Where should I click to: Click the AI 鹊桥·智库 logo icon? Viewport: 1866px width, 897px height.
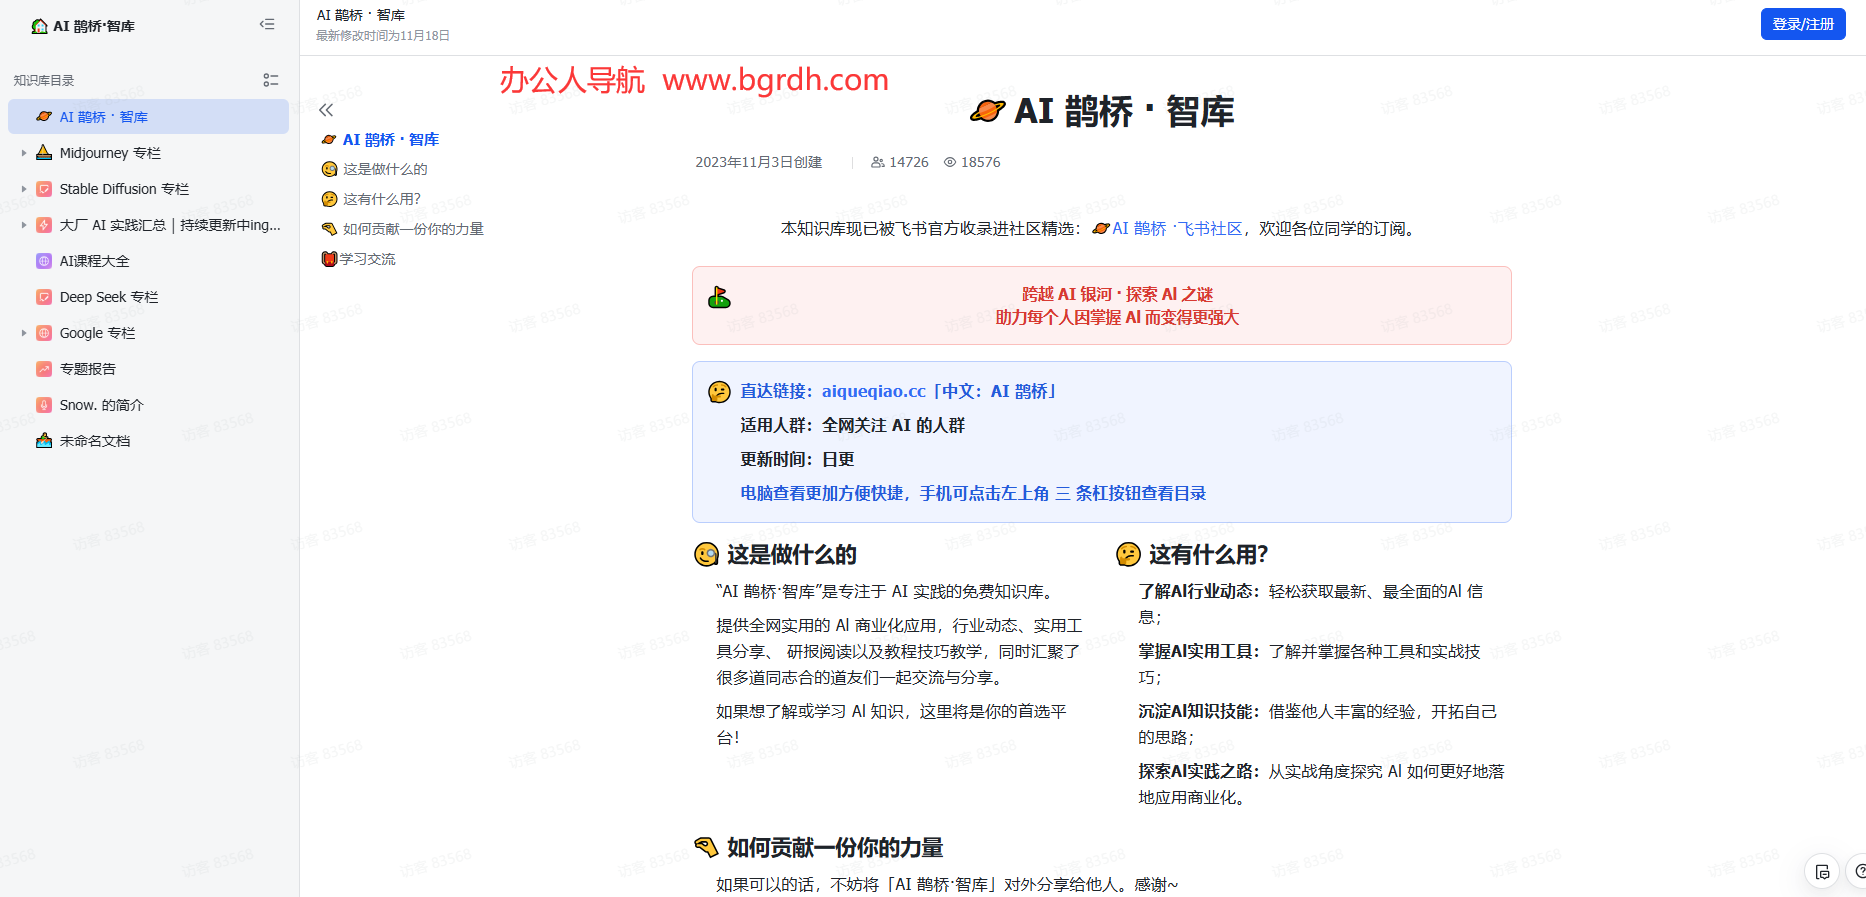click(40, 26)
